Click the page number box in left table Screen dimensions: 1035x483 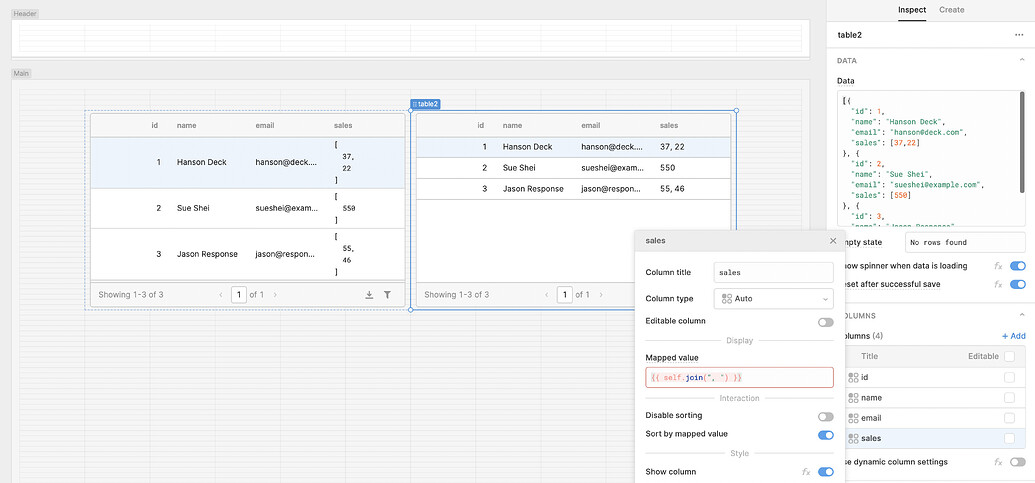(x=239, y=295)
